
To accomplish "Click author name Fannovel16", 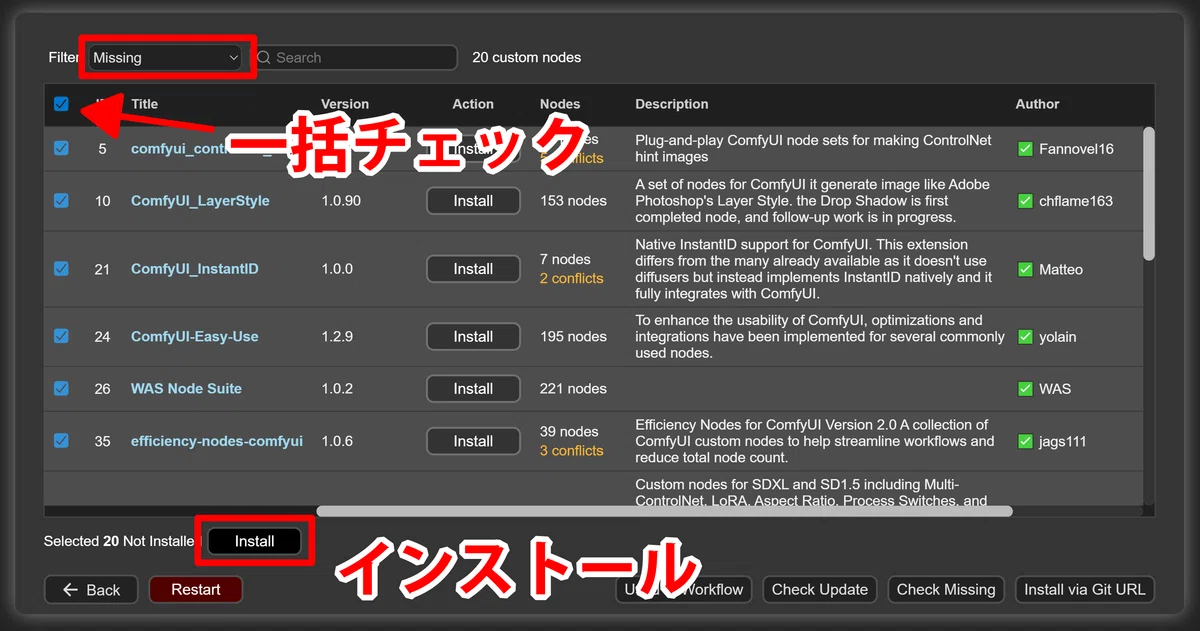I will click(1076, 149).
